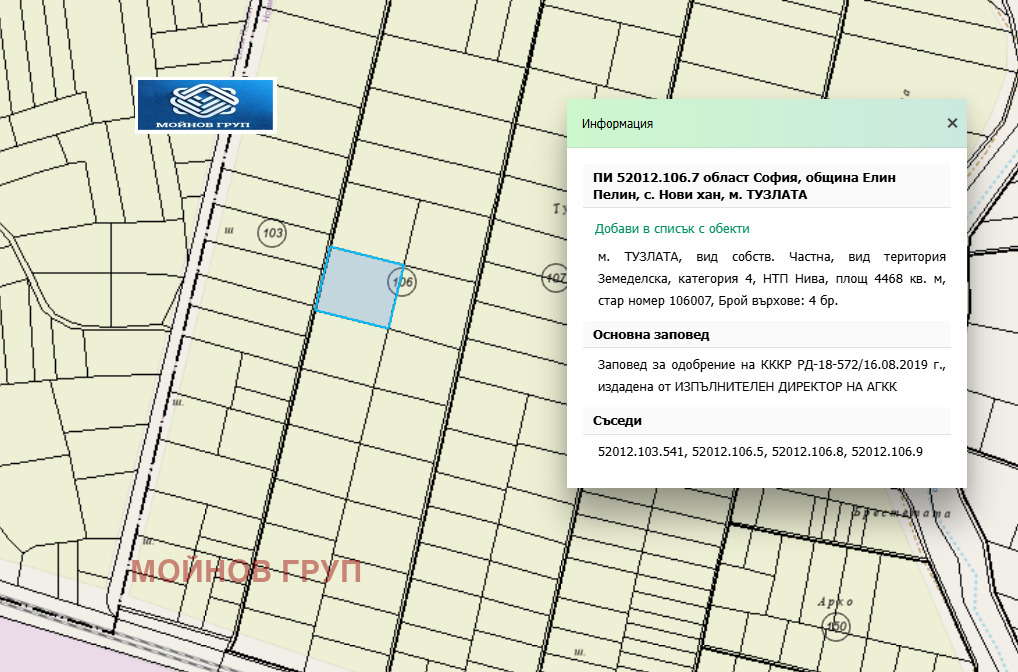
Task: Close the Информация popup
Action: click(x=952, y=123)
